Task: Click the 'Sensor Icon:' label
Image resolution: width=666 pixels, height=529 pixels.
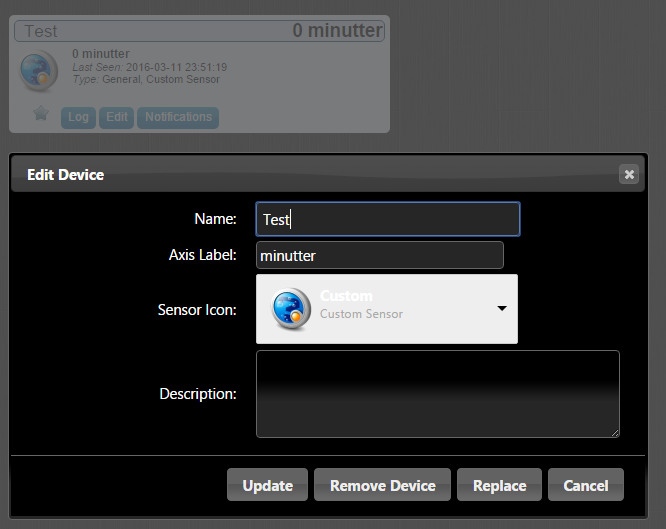Action: [197, 310]
